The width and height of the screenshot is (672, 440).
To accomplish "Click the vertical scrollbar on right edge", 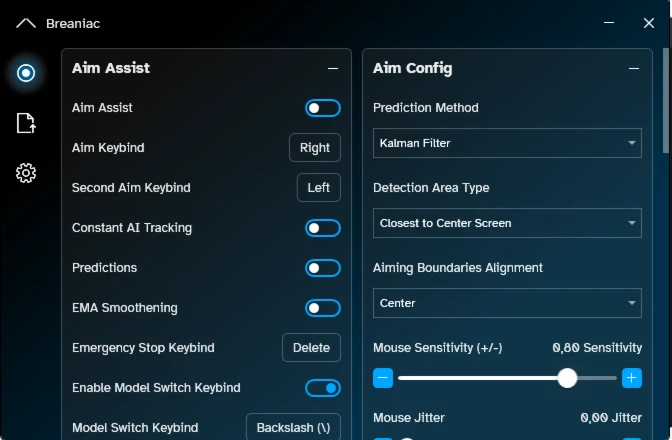I will (x=666, y=100).
